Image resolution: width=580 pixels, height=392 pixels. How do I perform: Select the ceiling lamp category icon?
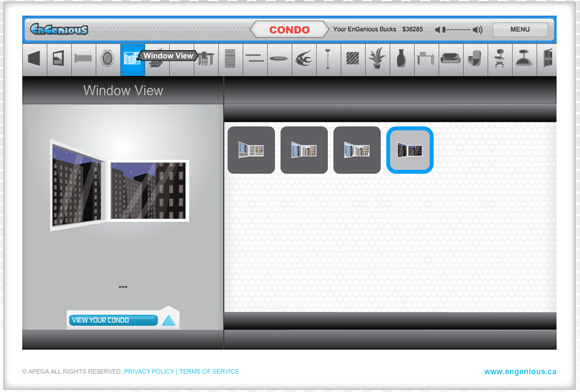coord(524,58)
